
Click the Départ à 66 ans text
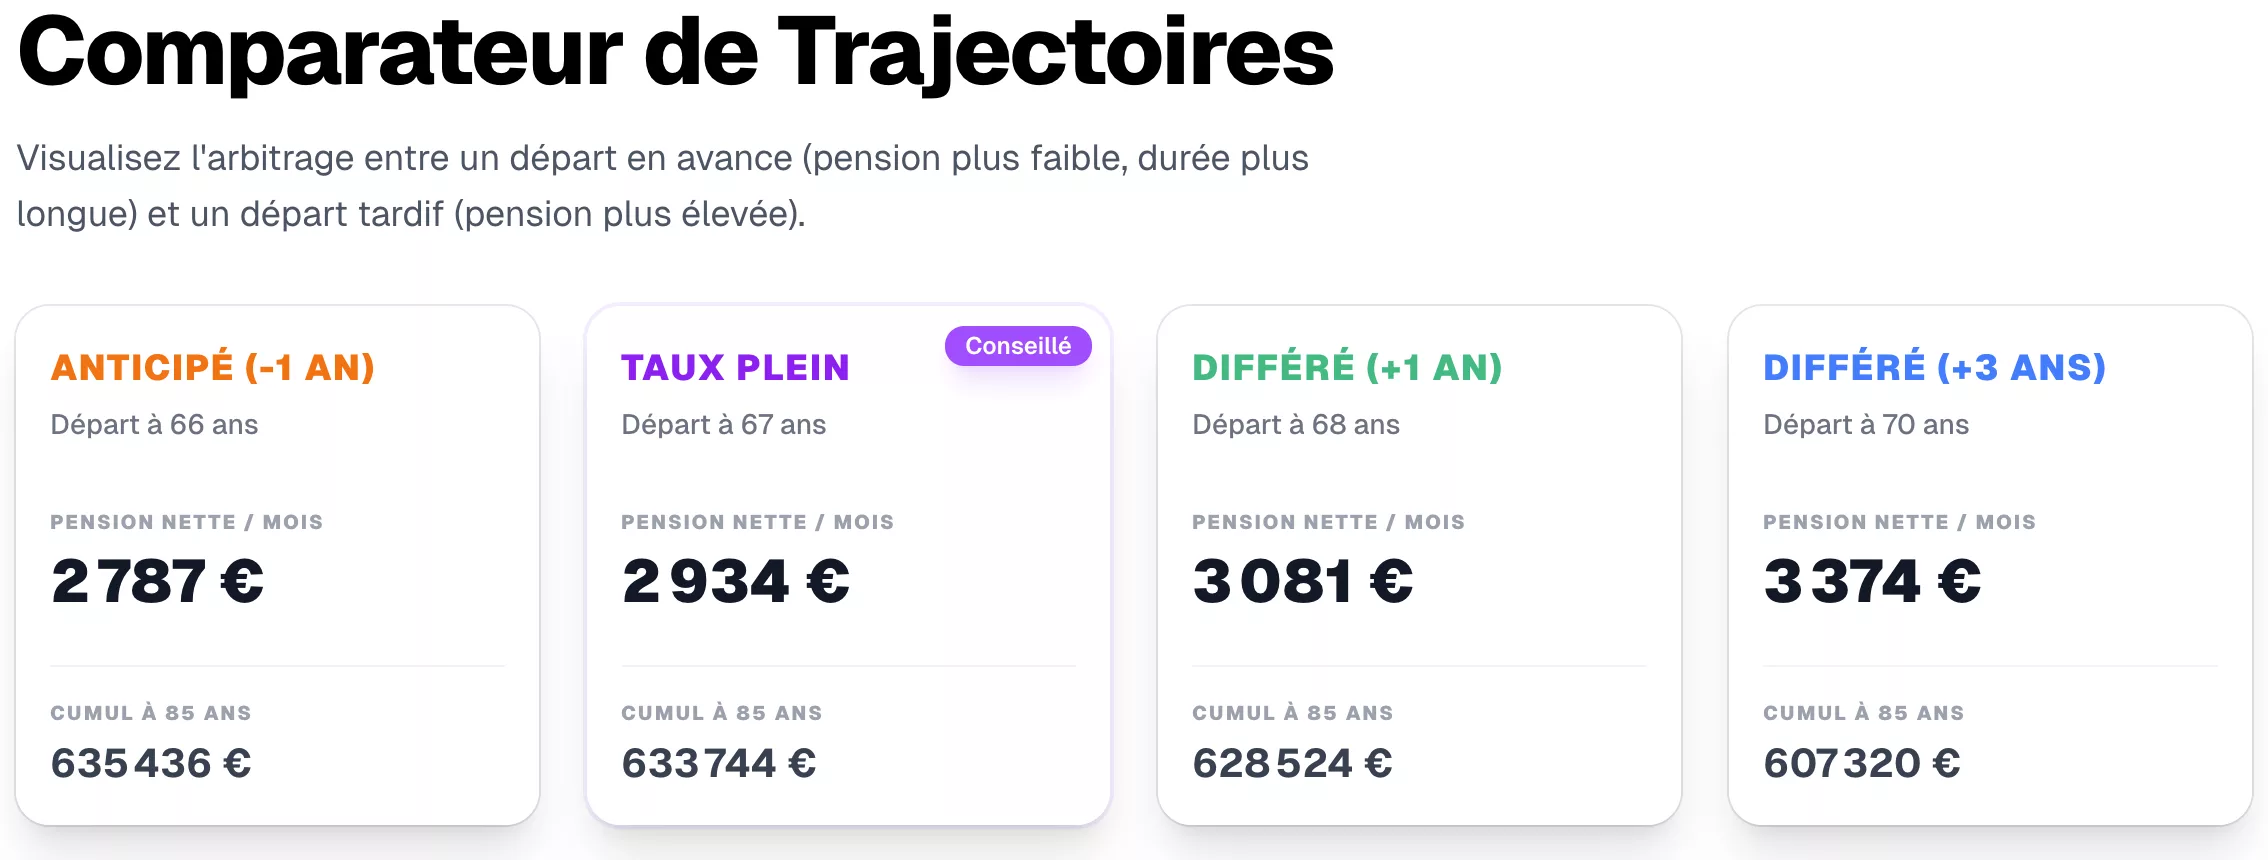(x=154, y=425)
